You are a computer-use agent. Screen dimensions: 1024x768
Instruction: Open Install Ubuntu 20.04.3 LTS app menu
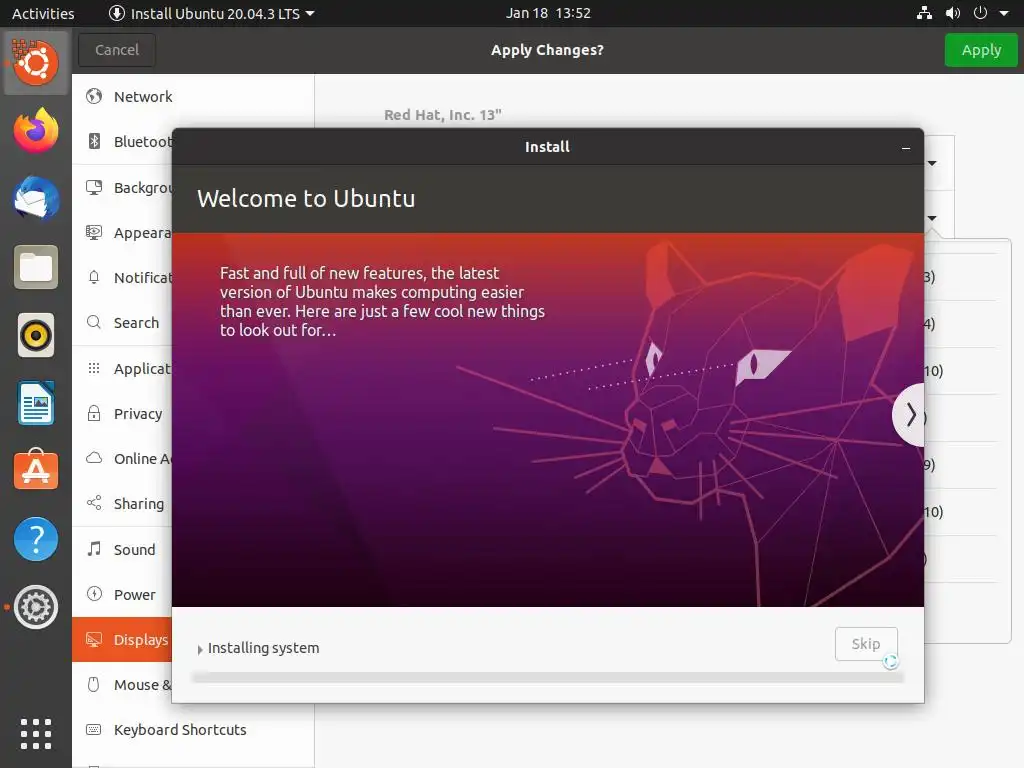(x=212, y=13)
